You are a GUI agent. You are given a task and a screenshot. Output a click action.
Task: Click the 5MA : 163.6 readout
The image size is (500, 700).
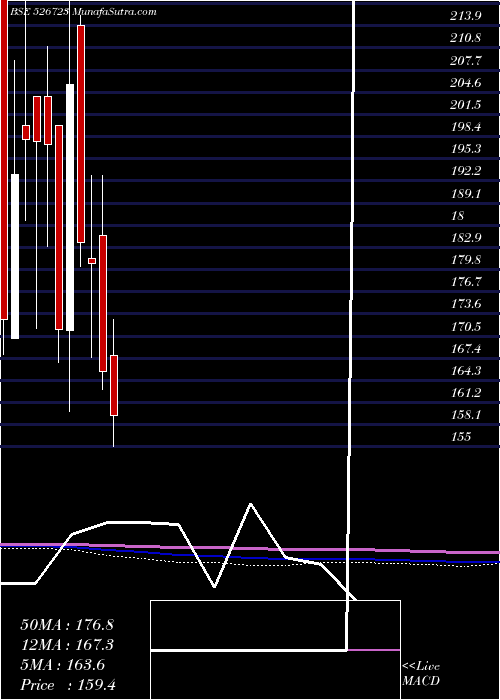62,665
